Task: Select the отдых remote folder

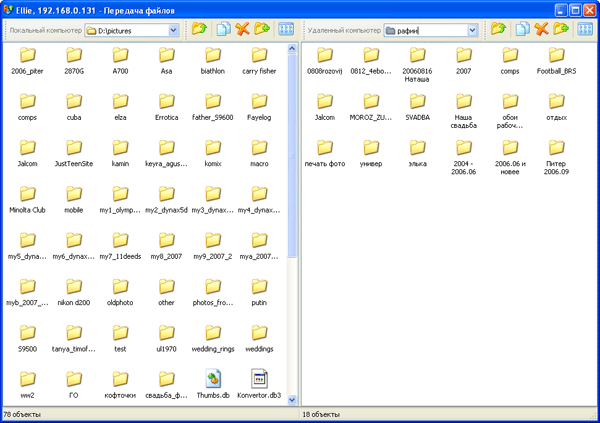Action: 556,107
